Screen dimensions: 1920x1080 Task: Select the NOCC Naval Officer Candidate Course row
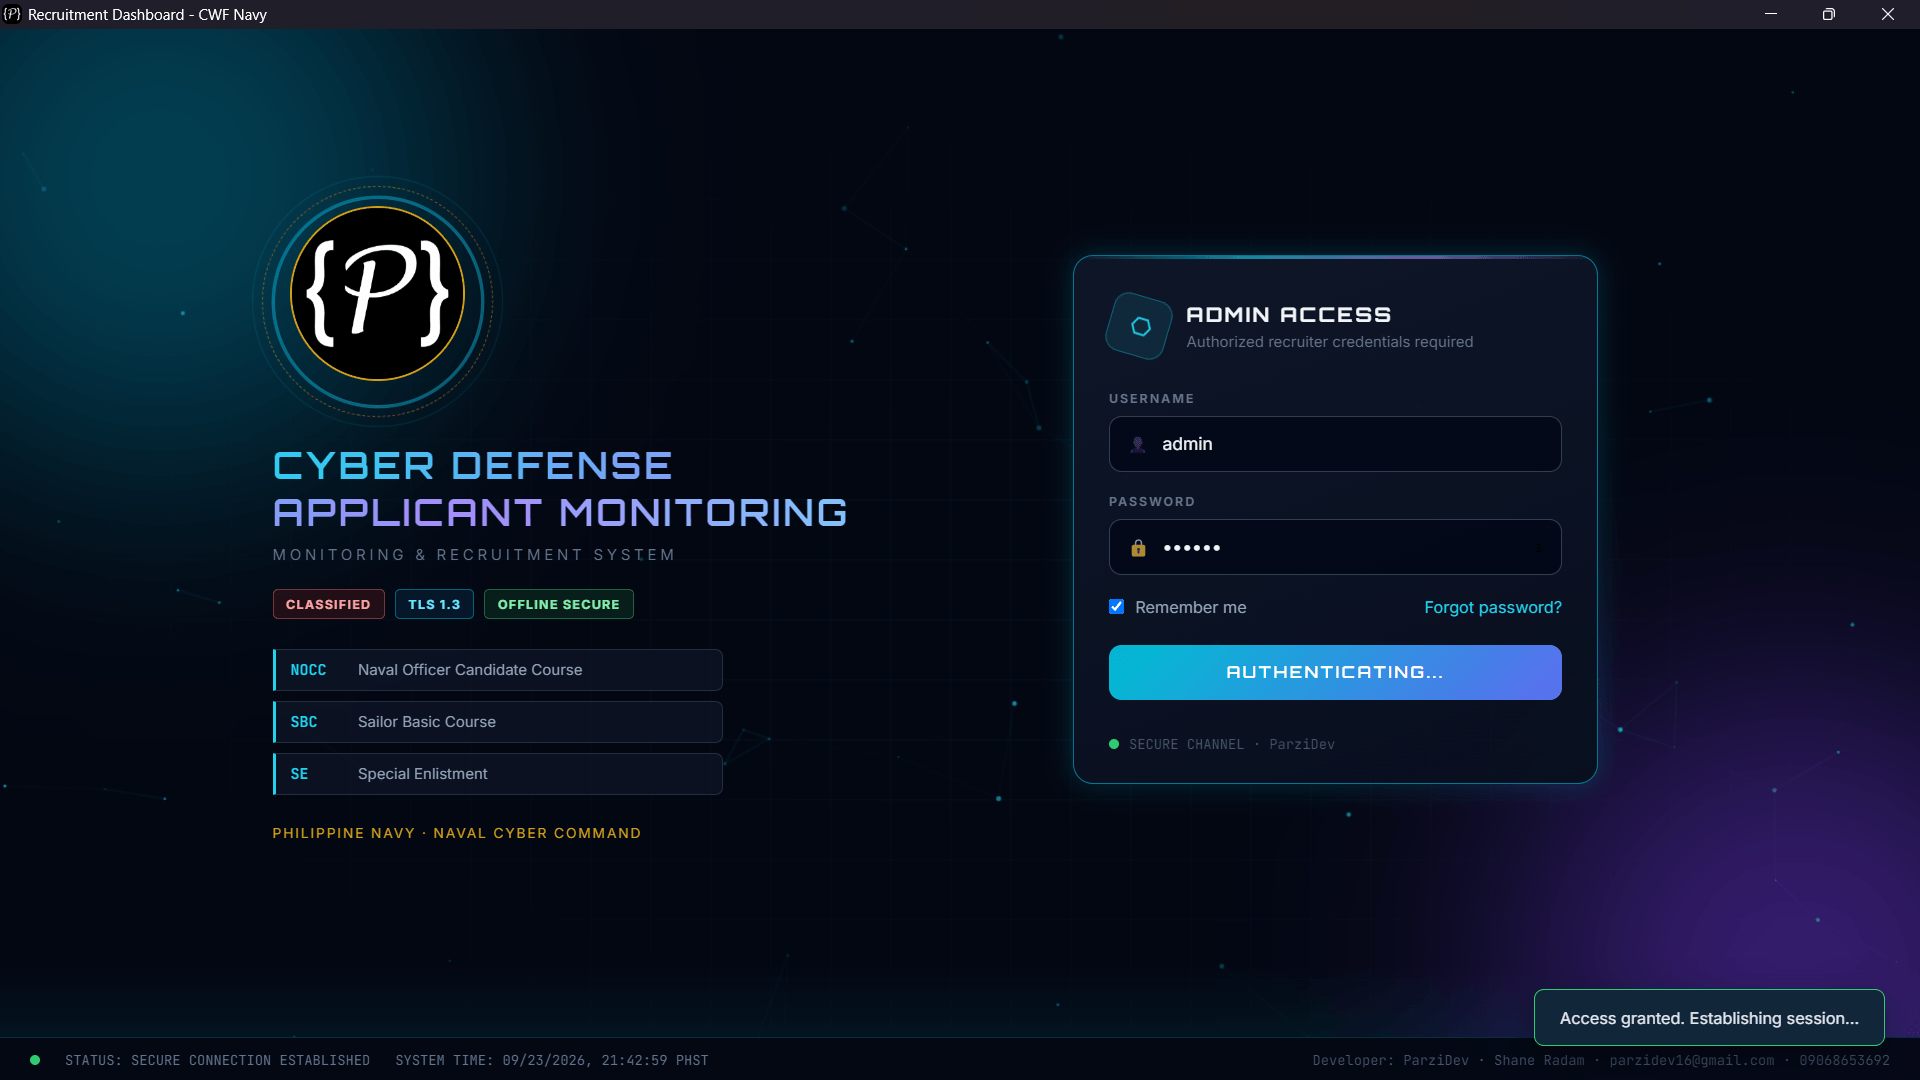tap(498, 670)
